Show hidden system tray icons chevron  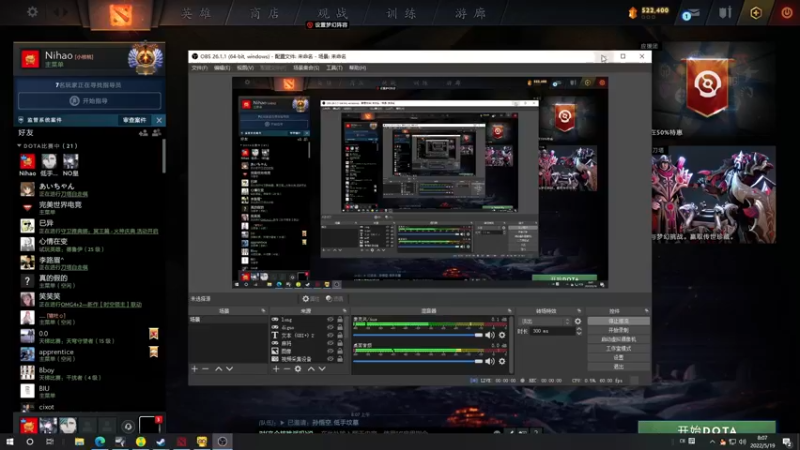(x=712, y=441)
